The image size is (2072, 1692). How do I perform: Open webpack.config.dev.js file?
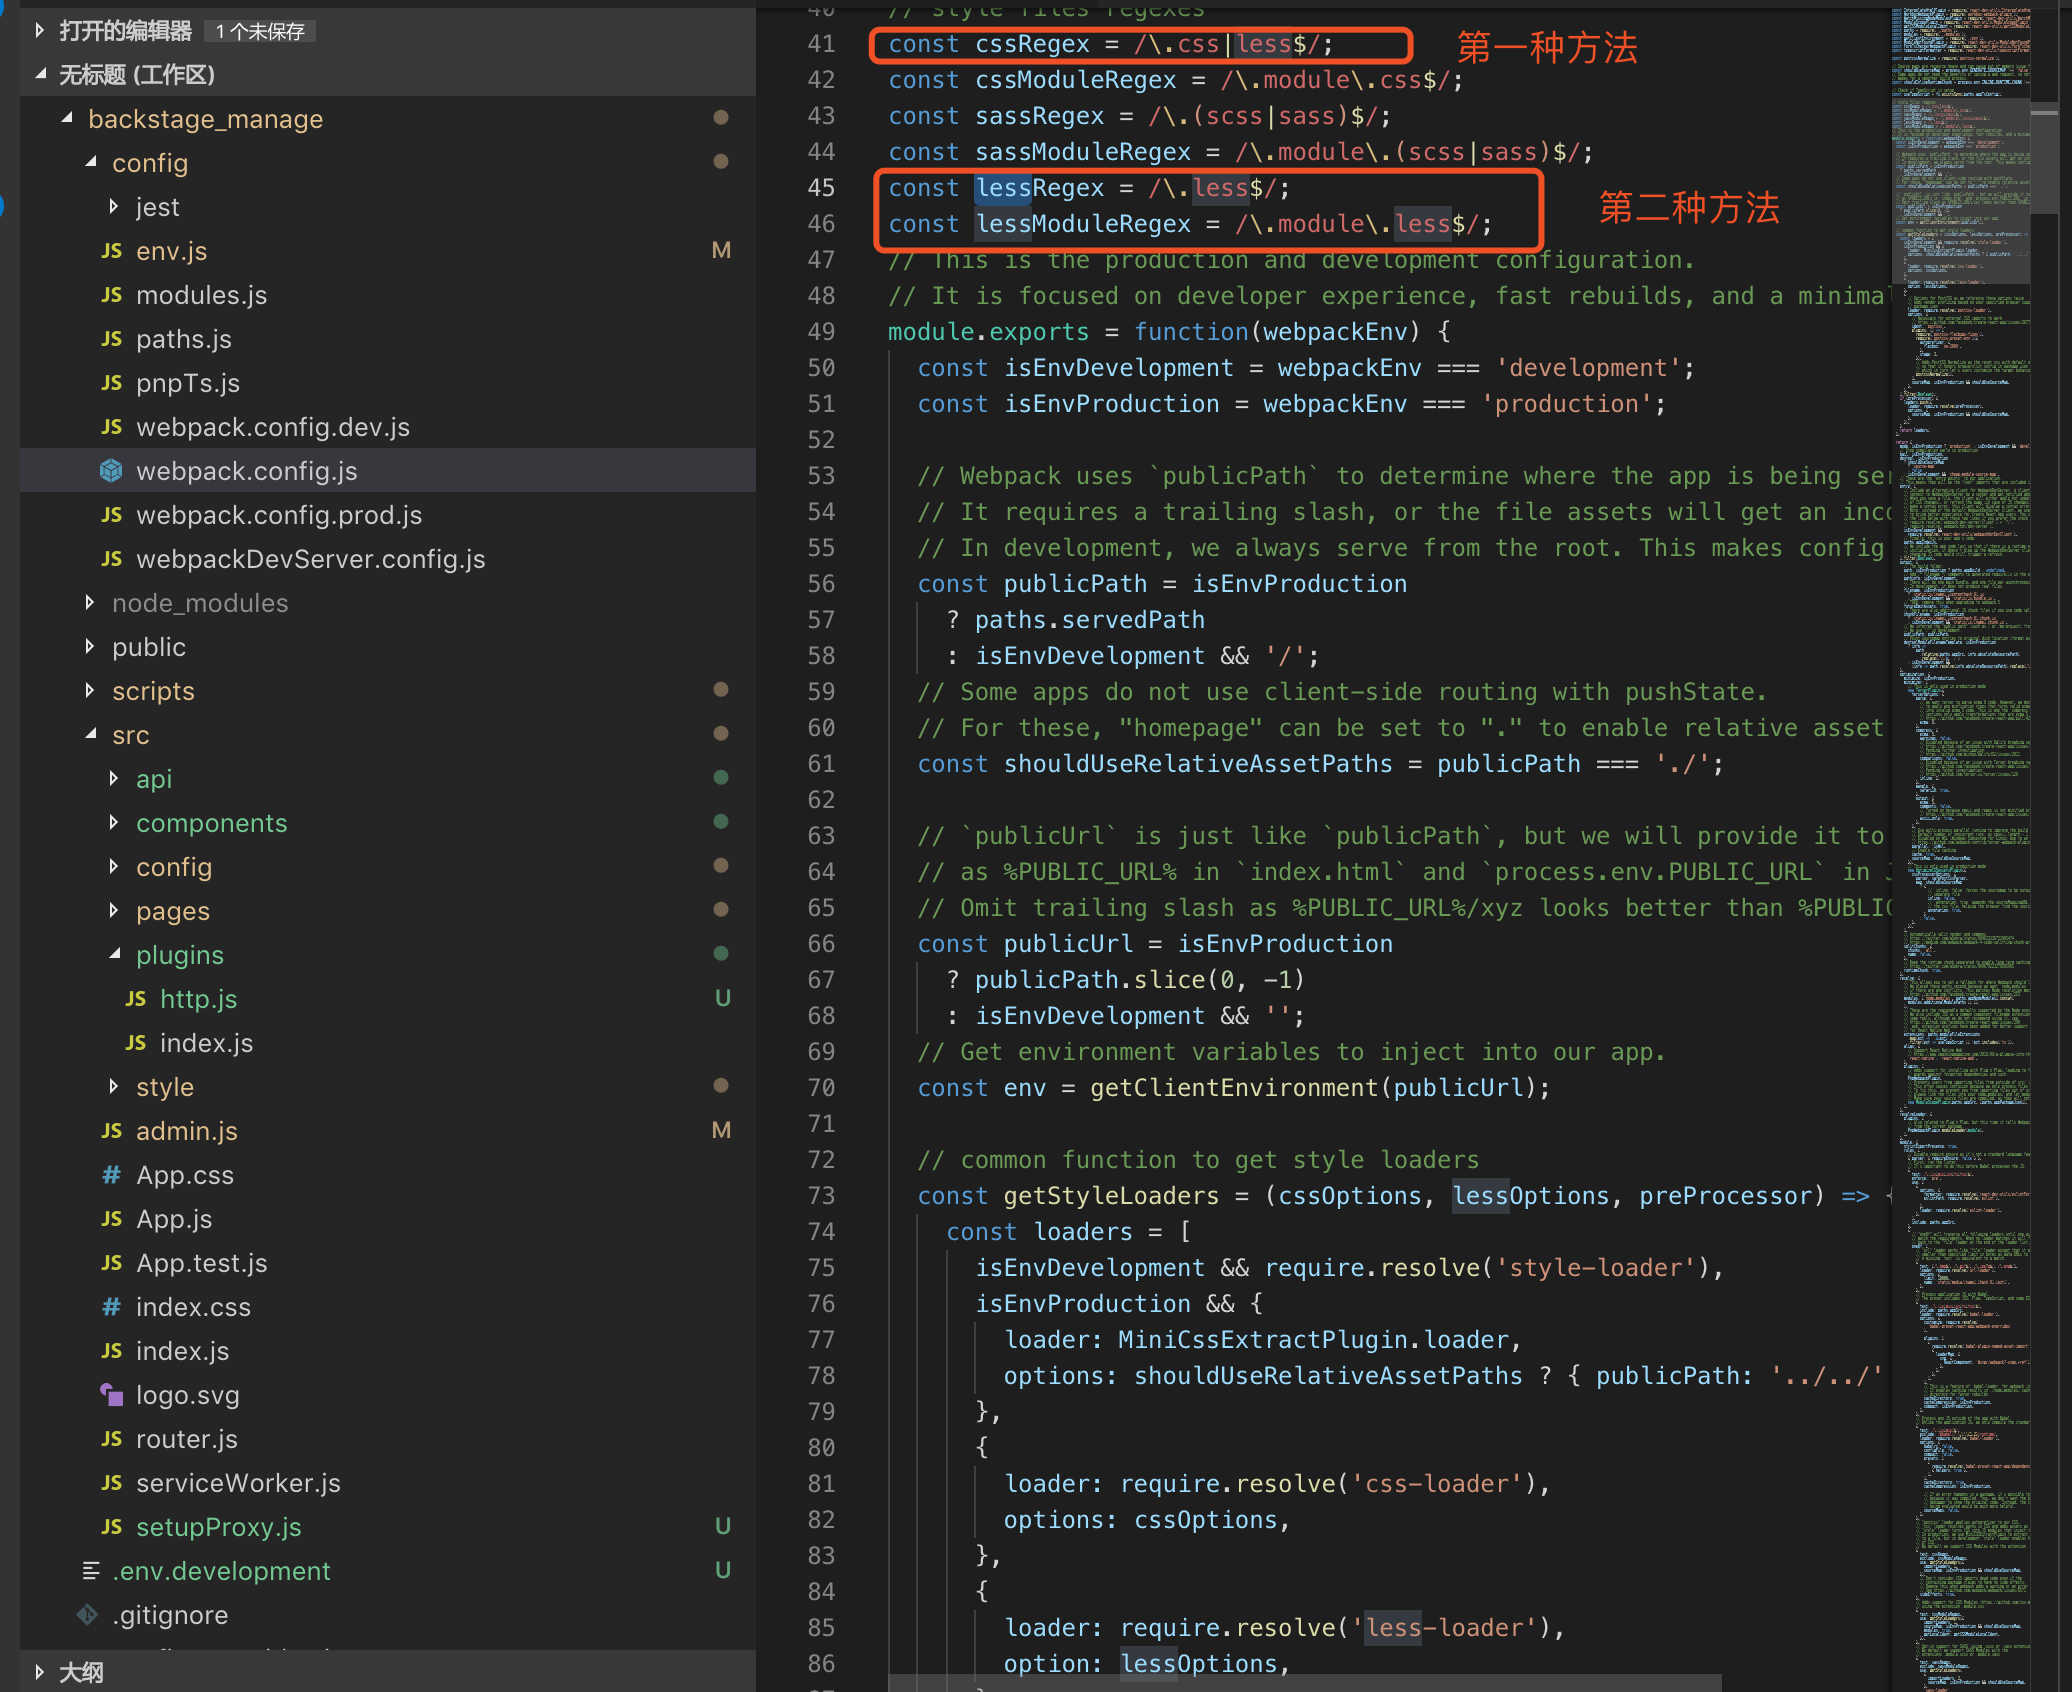[273, 427]
